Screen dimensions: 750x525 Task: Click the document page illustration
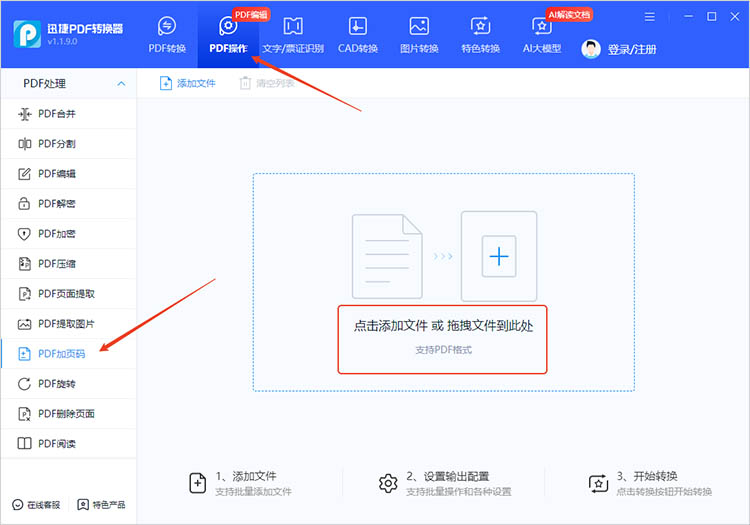387,256
